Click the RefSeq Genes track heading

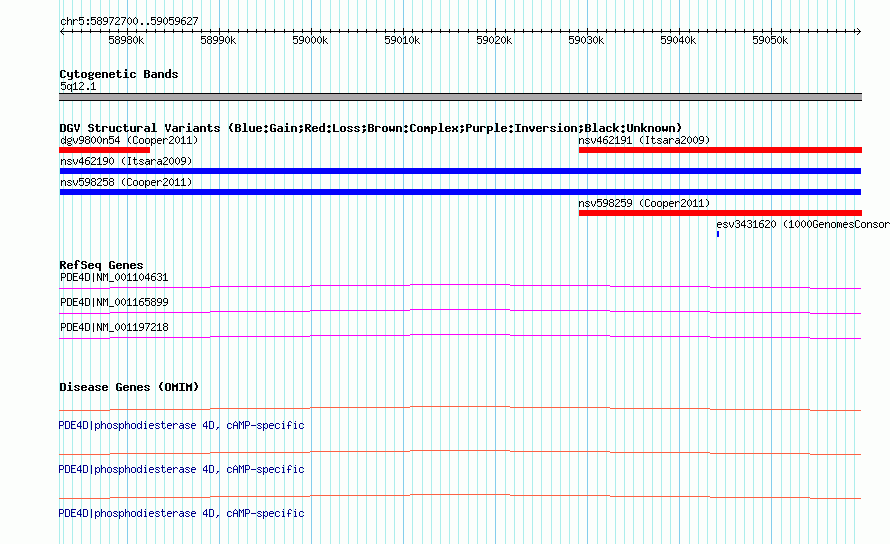click(x=101, y=265)
